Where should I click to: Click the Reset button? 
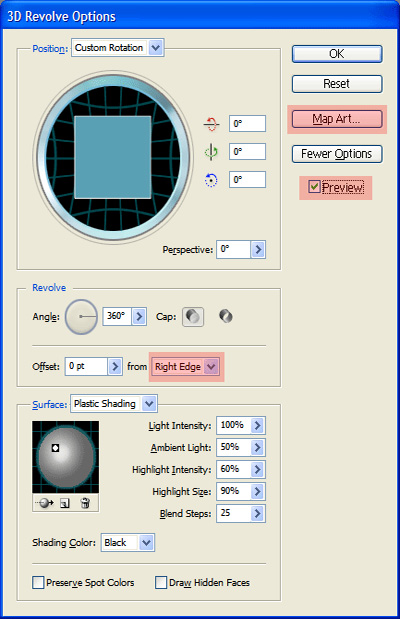[337, 84]
